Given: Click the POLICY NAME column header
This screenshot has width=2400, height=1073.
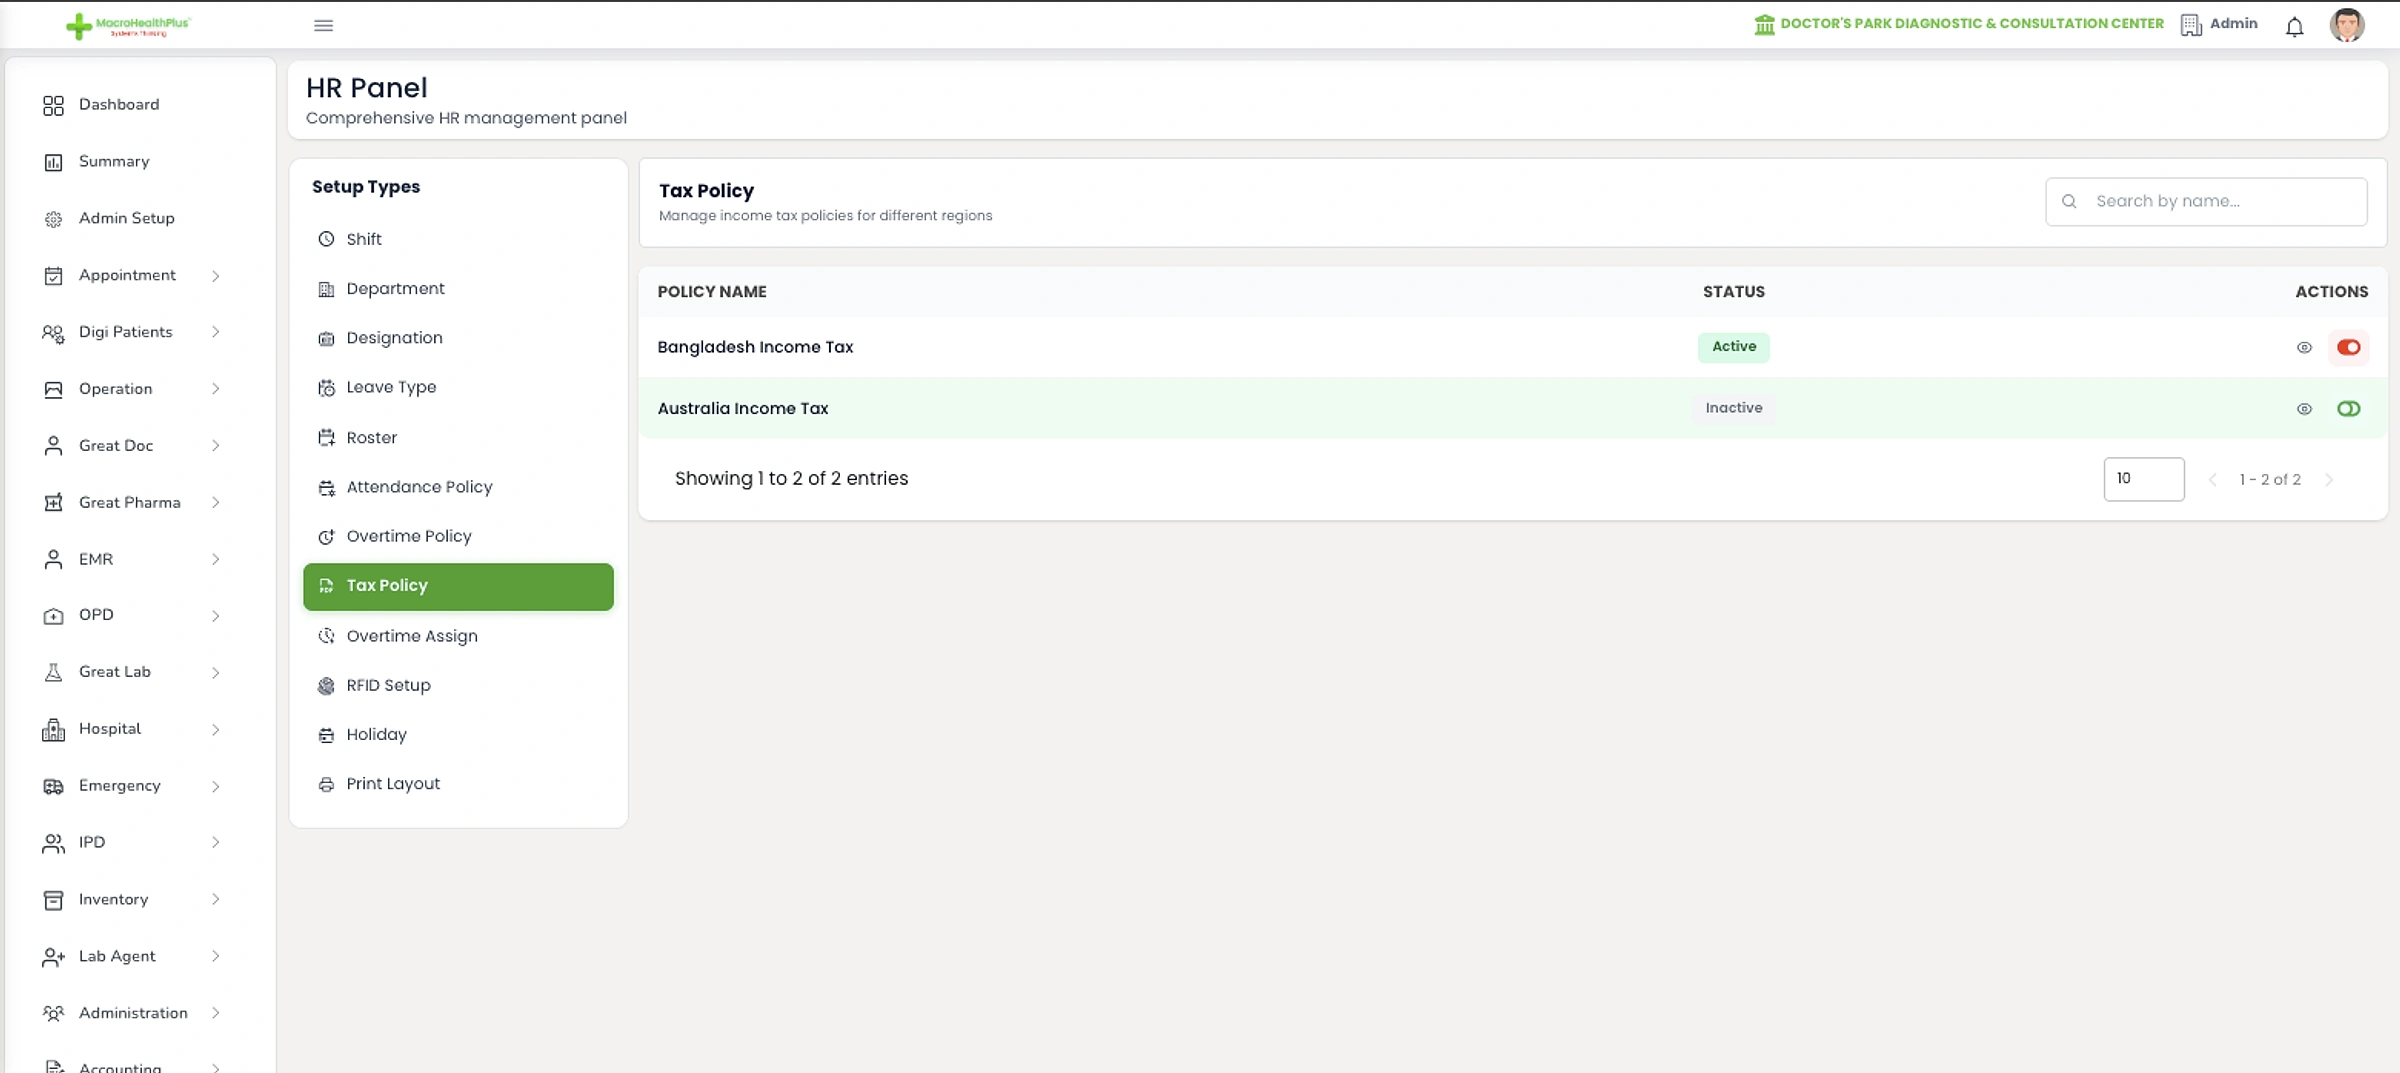Looking at the screenshot, I should [711, 292].
